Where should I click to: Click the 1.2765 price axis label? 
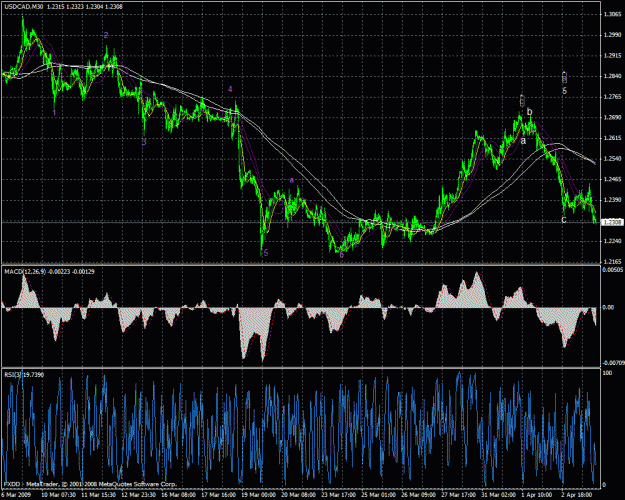click(612, 97)
